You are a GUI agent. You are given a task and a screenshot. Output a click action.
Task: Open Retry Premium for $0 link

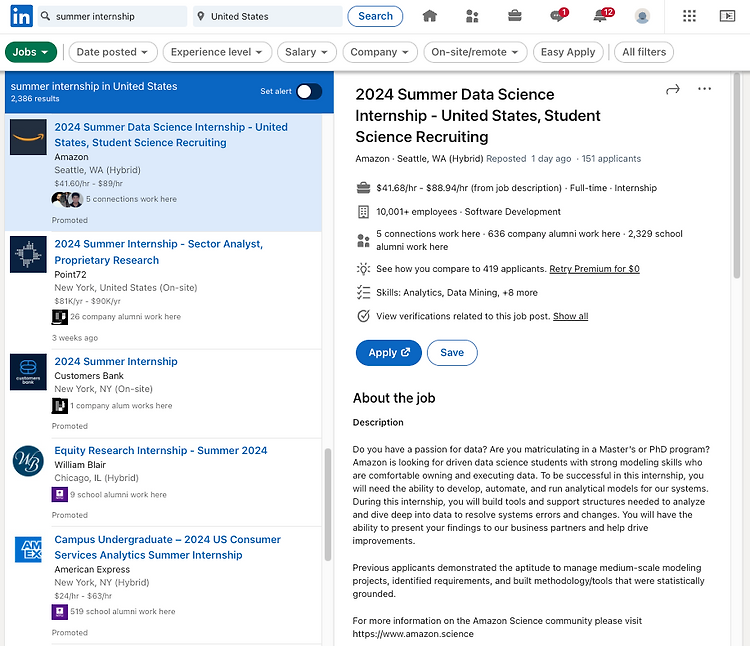(x=594, y=269)
